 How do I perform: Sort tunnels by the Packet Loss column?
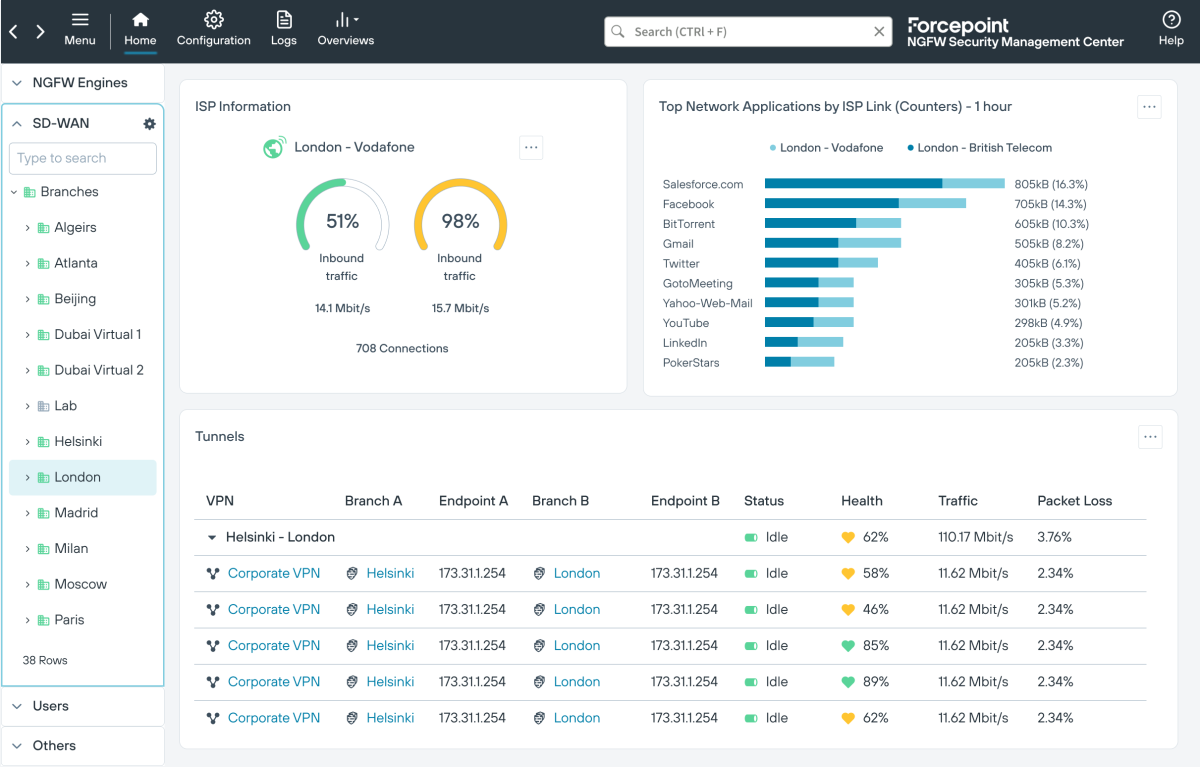(1075, 501)
